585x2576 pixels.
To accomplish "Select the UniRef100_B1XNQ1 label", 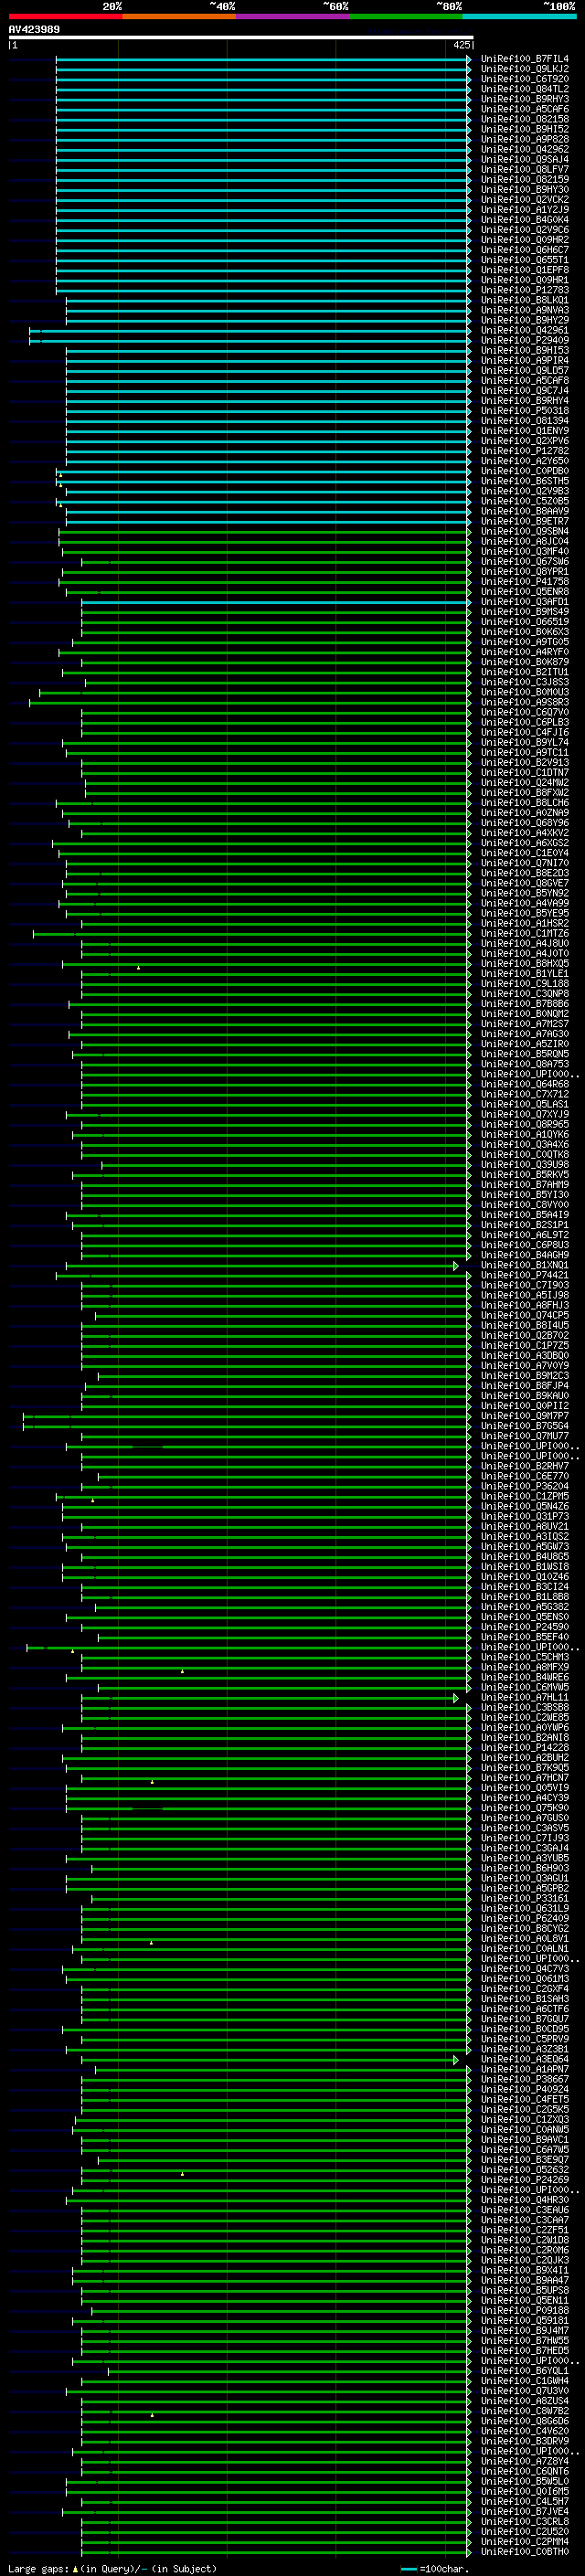I will 525,1265.
